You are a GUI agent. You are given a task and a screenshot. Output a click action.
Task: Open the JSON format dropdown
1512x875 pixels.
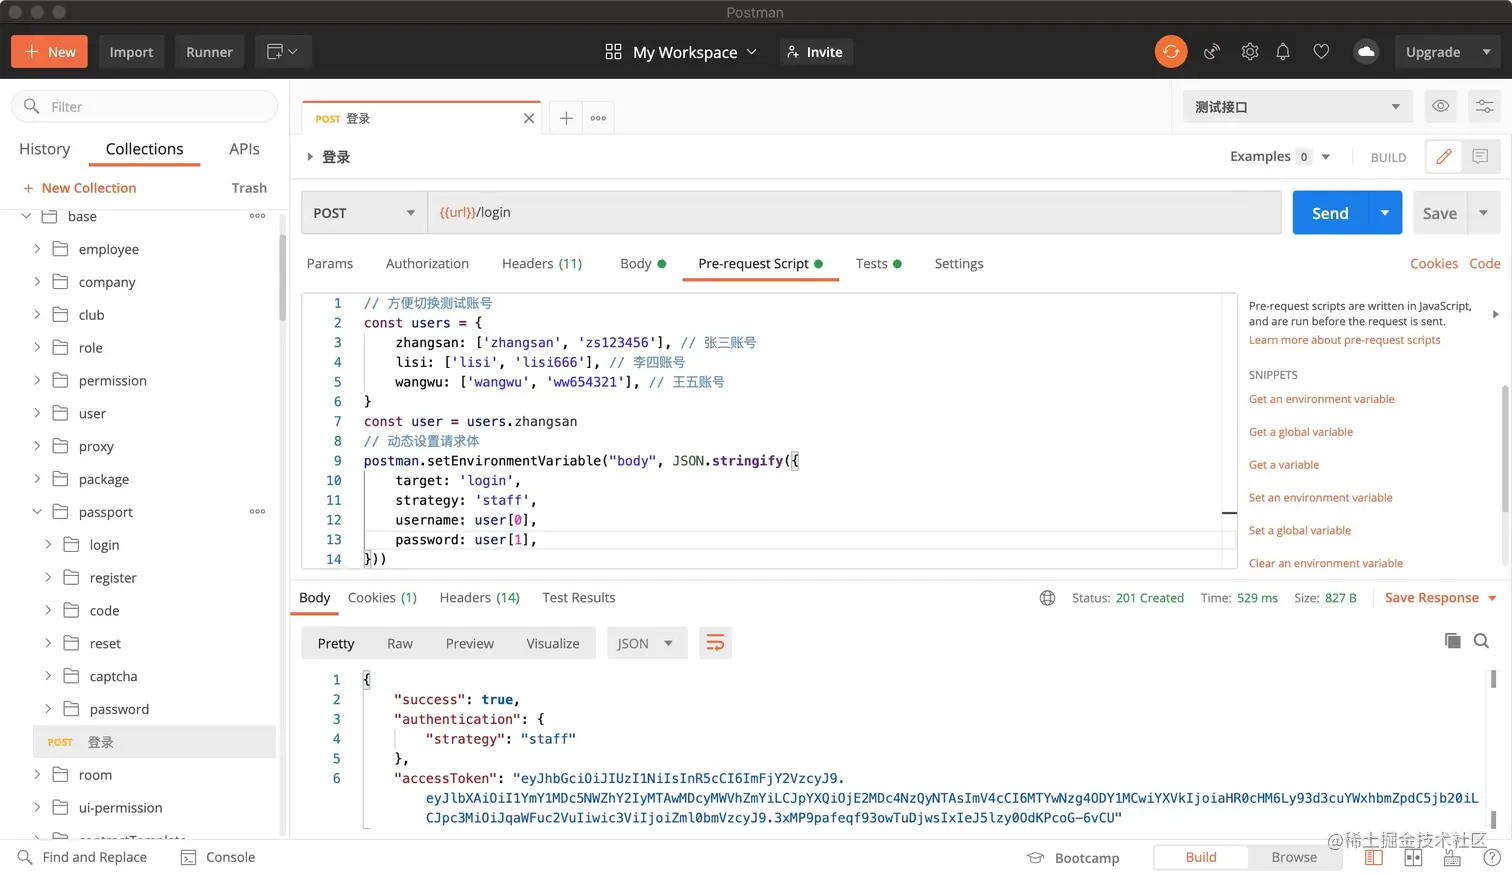pyautogui.click(x=646, y=643)
